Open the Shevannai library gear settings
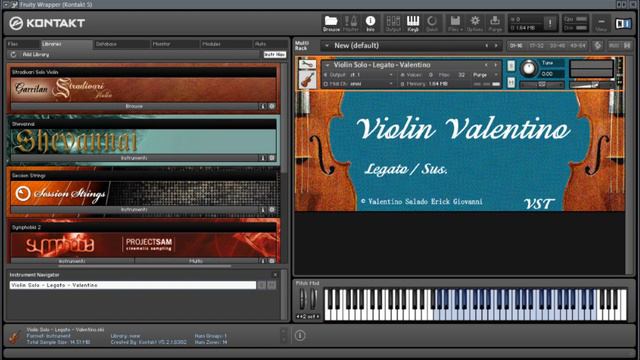This screenshot has height=360, width=640. [x=272, y=158]
